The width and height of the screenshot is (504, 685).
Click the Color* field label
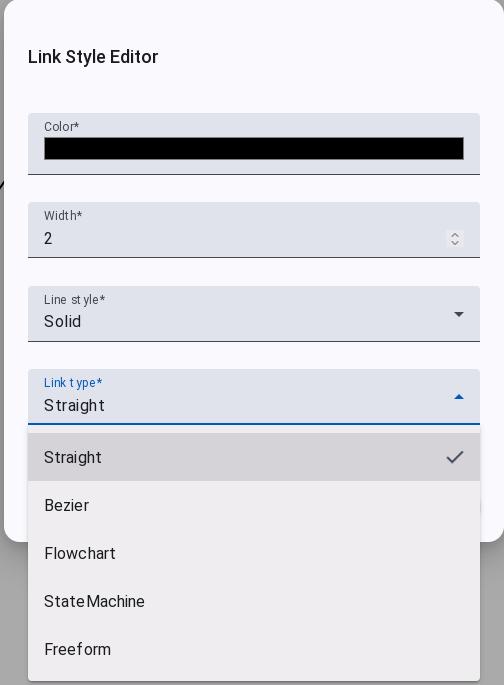point(62,127)
